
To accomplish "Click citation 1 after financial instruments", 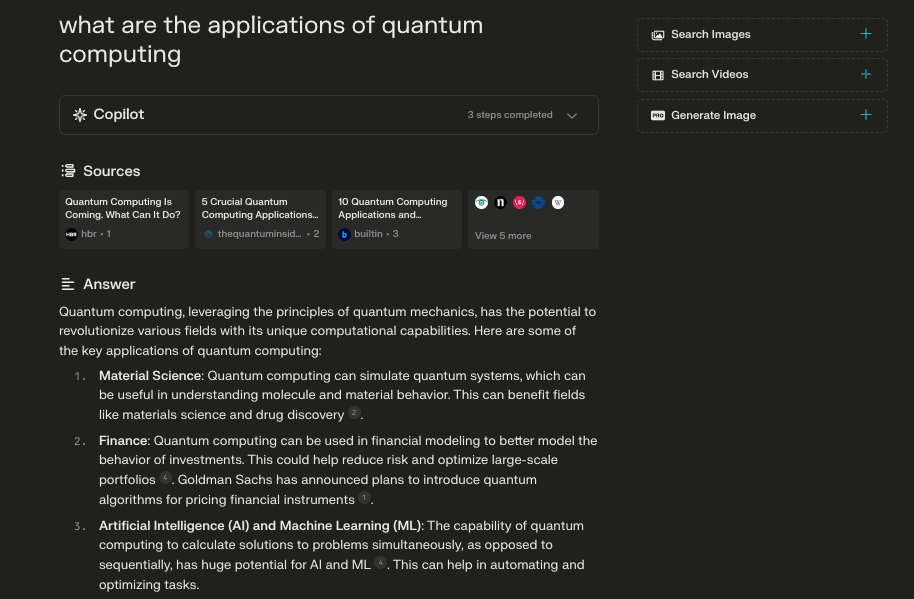I will 364,498.
